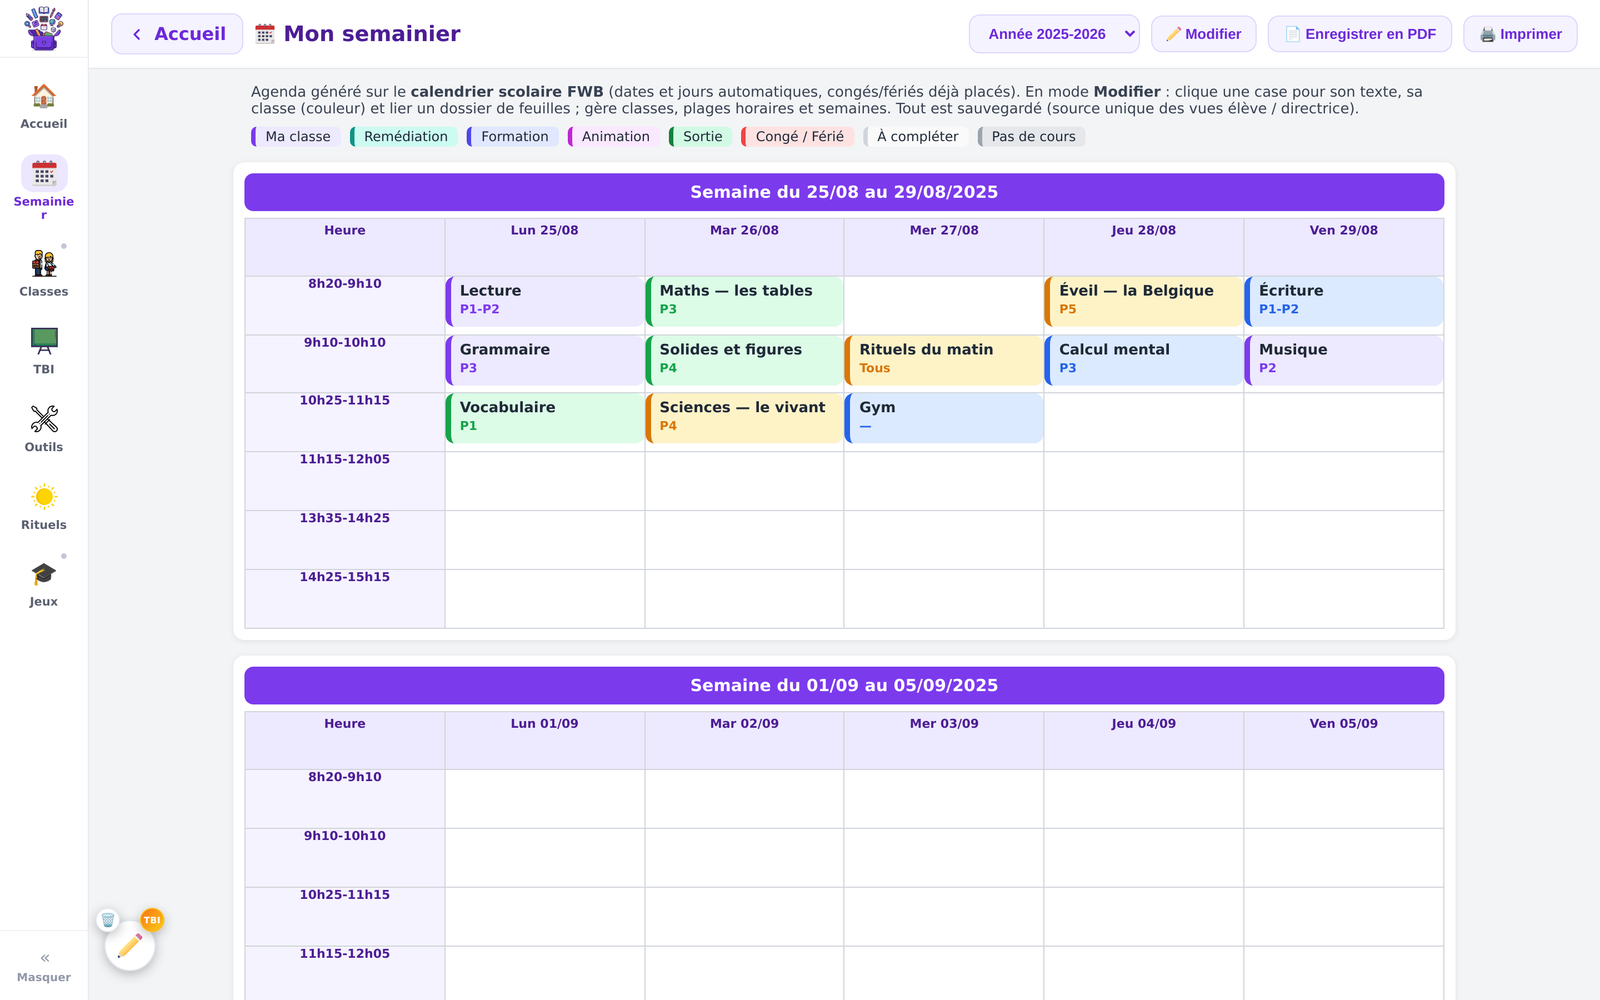The image size is (1600, 1000).
Task: Select the Solides et figures cell
Action: (x=745, y=361)
